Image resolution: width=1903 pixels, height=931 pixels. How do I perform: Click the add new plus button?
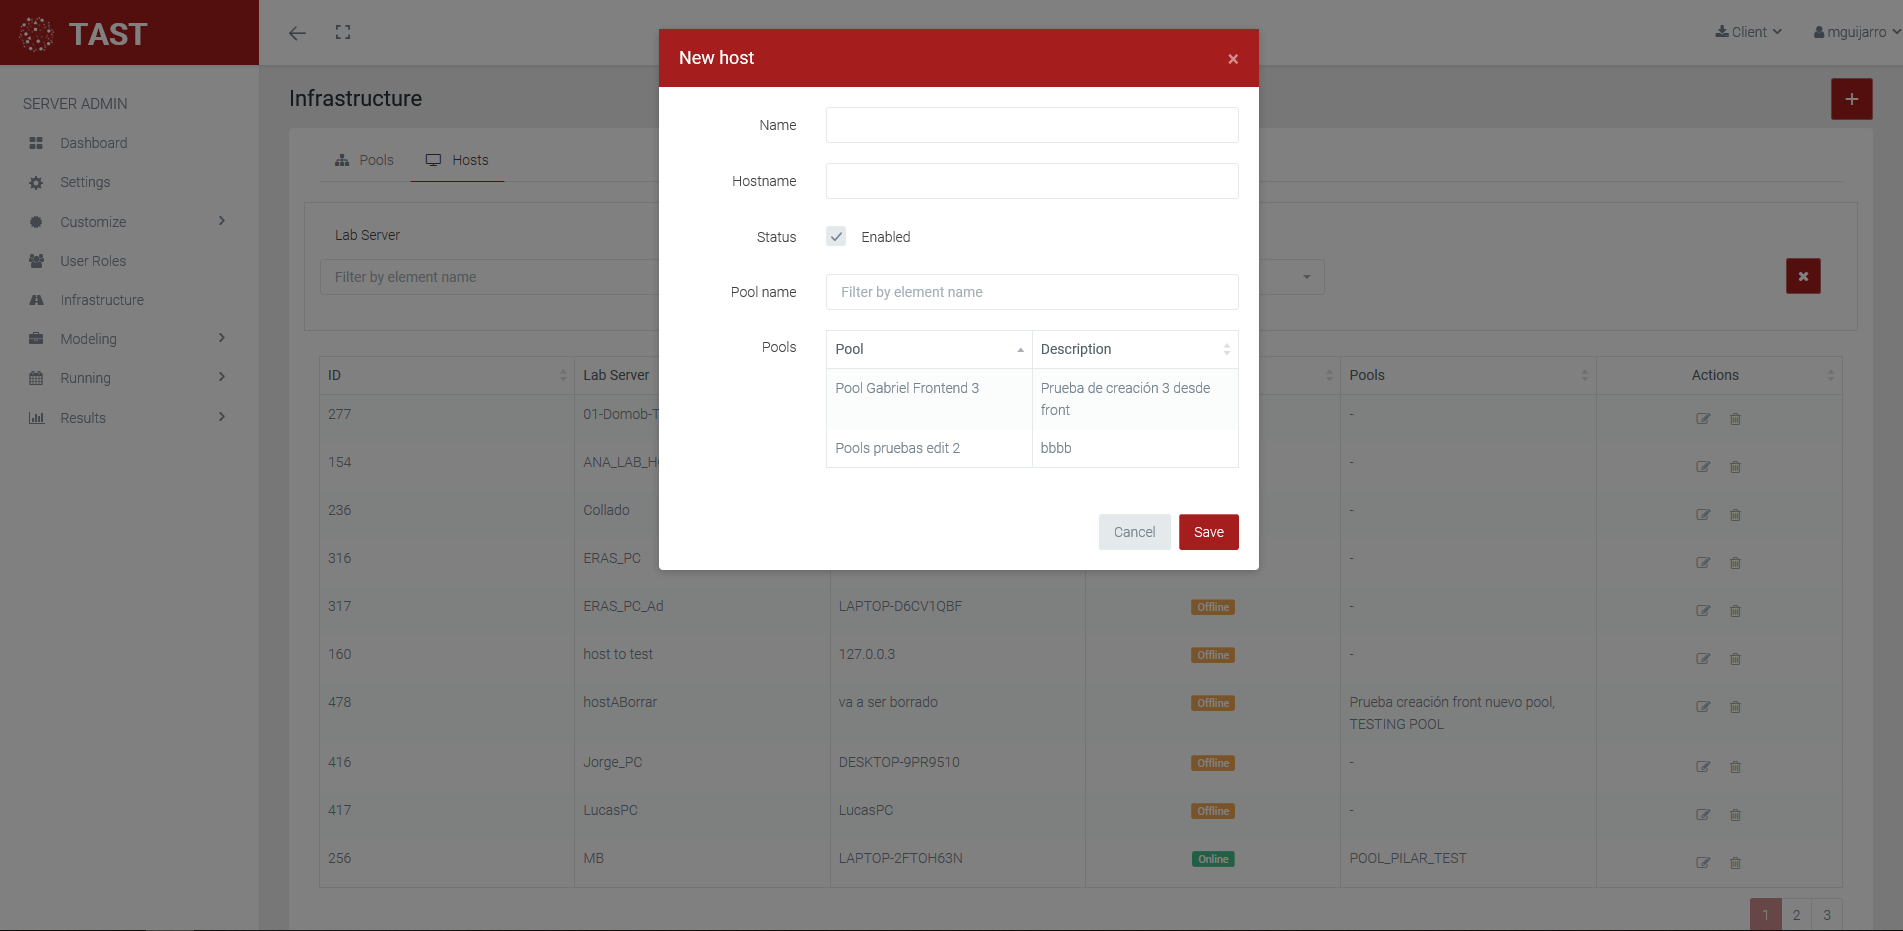[1851, 99]
